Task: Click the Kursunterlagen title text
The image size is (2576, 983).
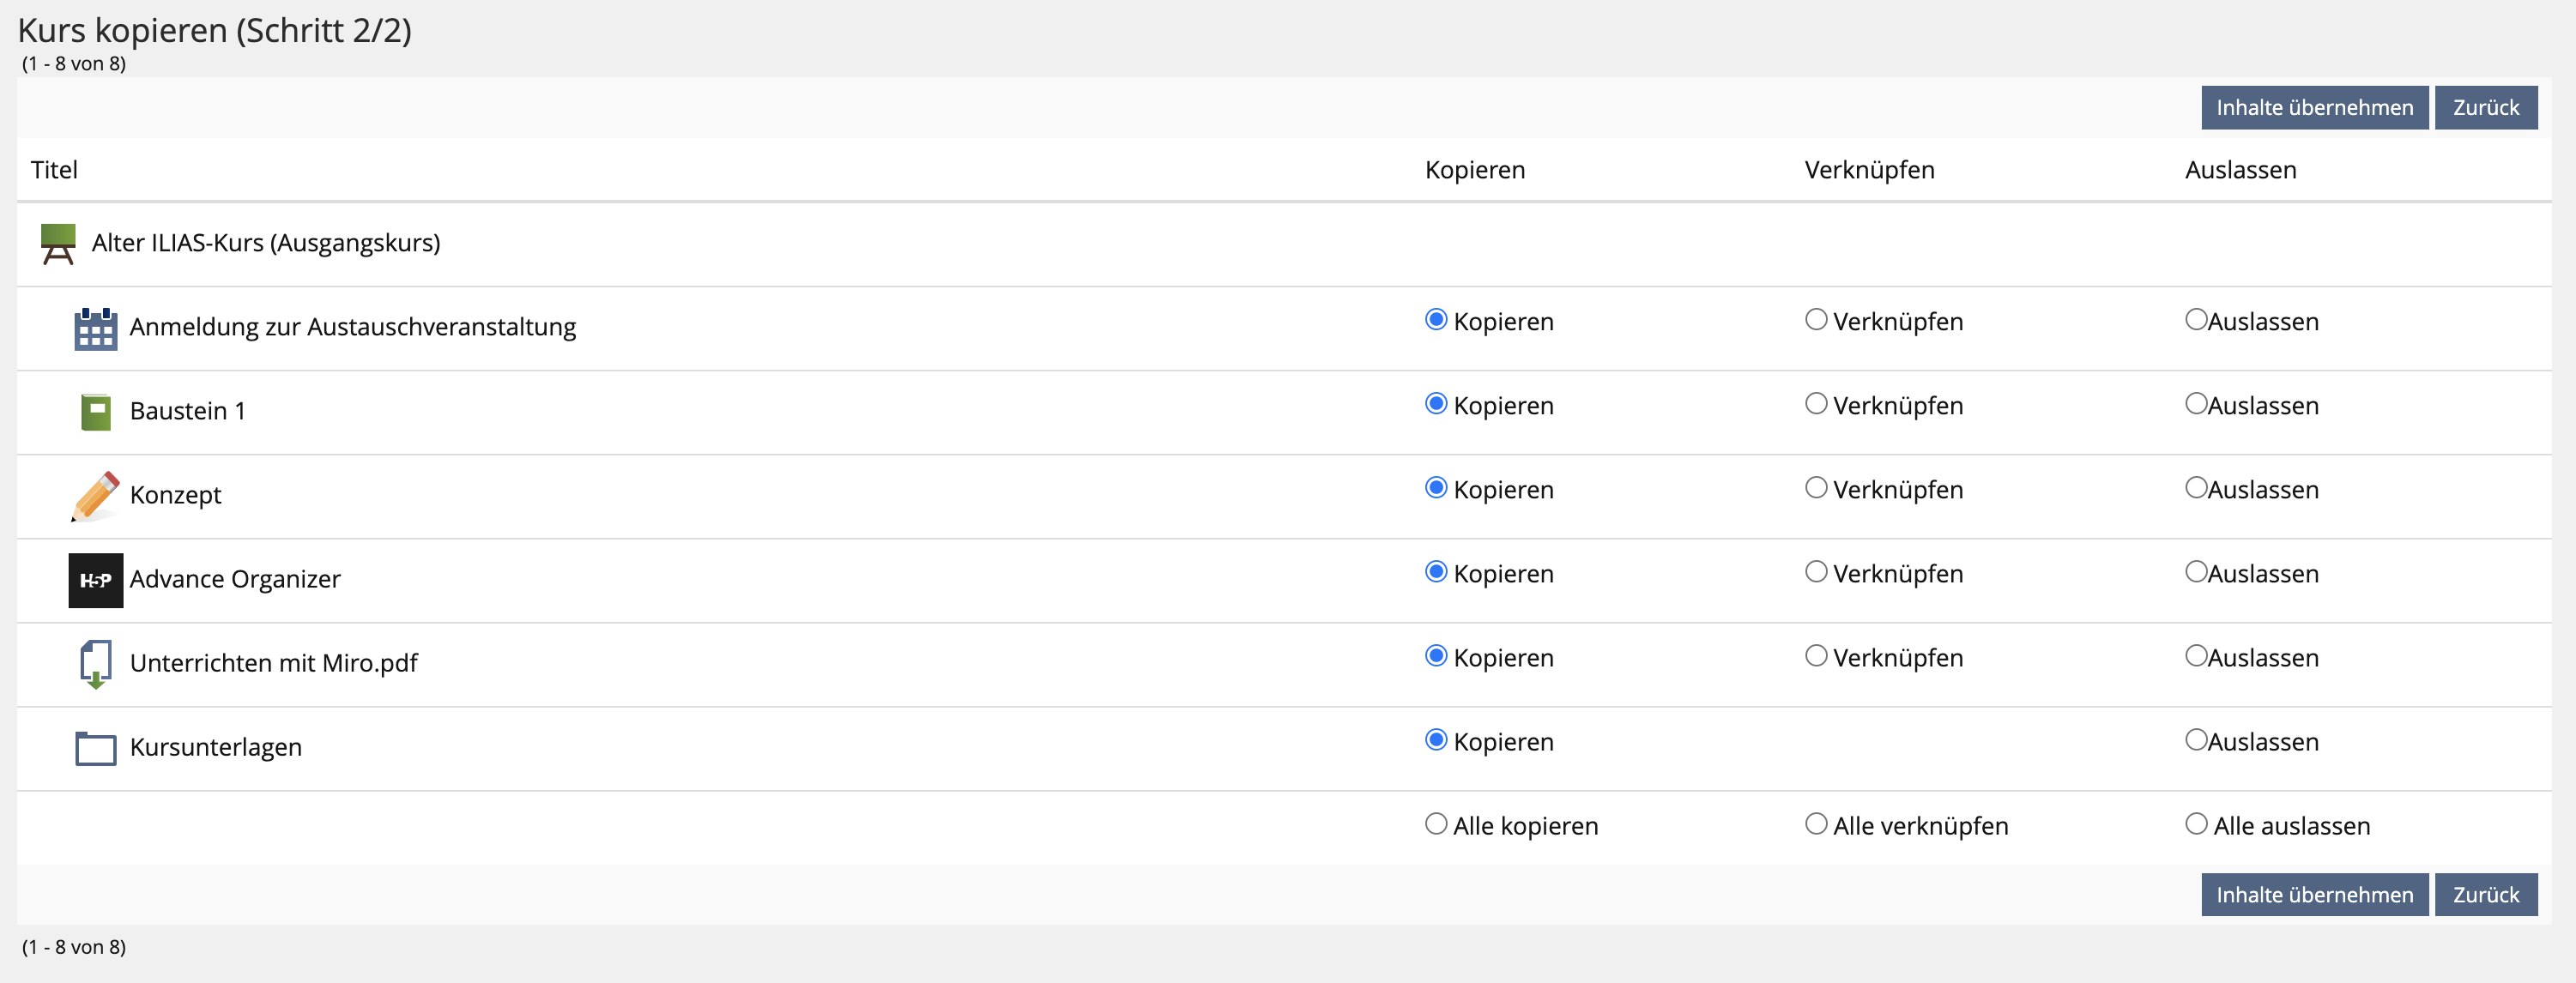Action: 216,747
